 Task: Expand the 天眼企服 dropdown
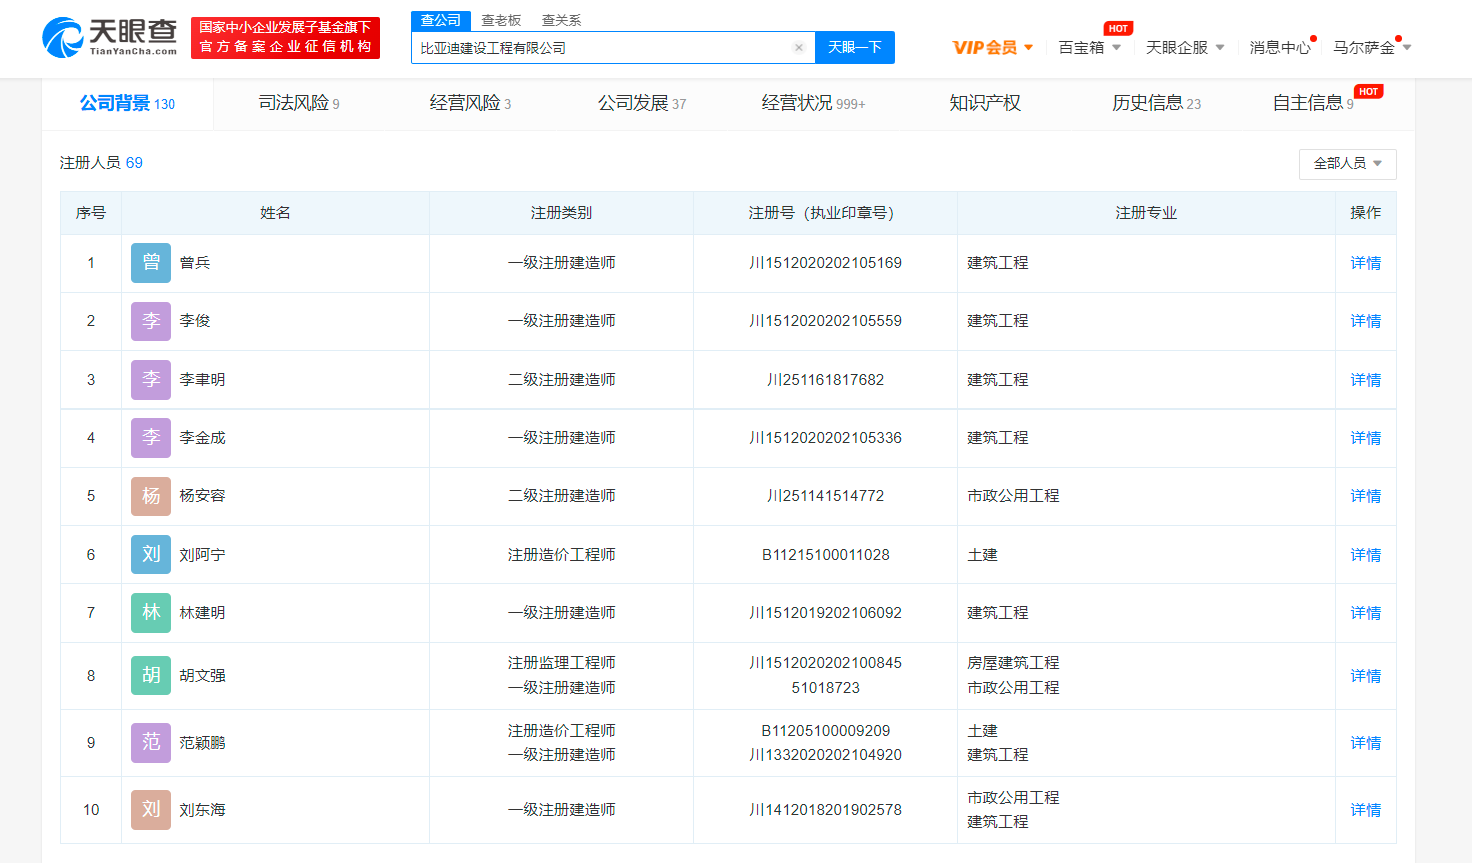pyautogui.click(x=1185, y=48)
